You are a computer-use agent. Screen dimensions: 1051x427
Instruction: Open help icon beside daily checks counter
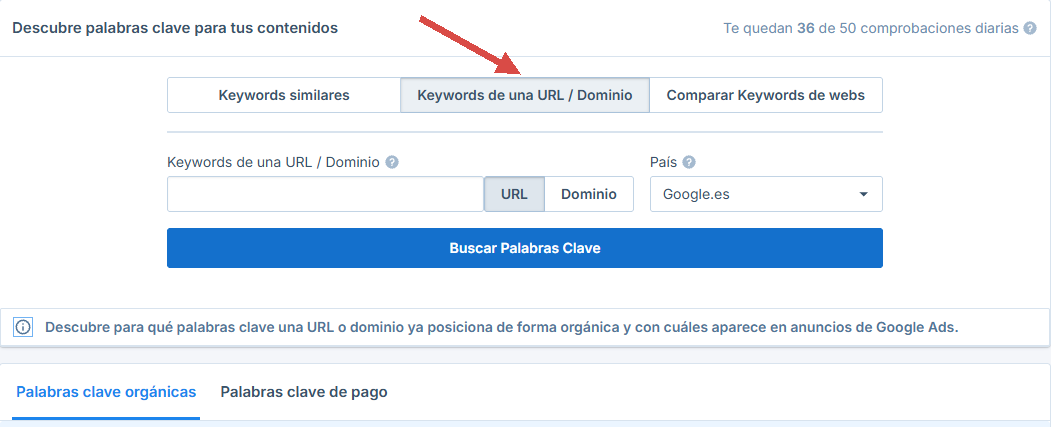pyautogui.click(x=1030, y=29)
